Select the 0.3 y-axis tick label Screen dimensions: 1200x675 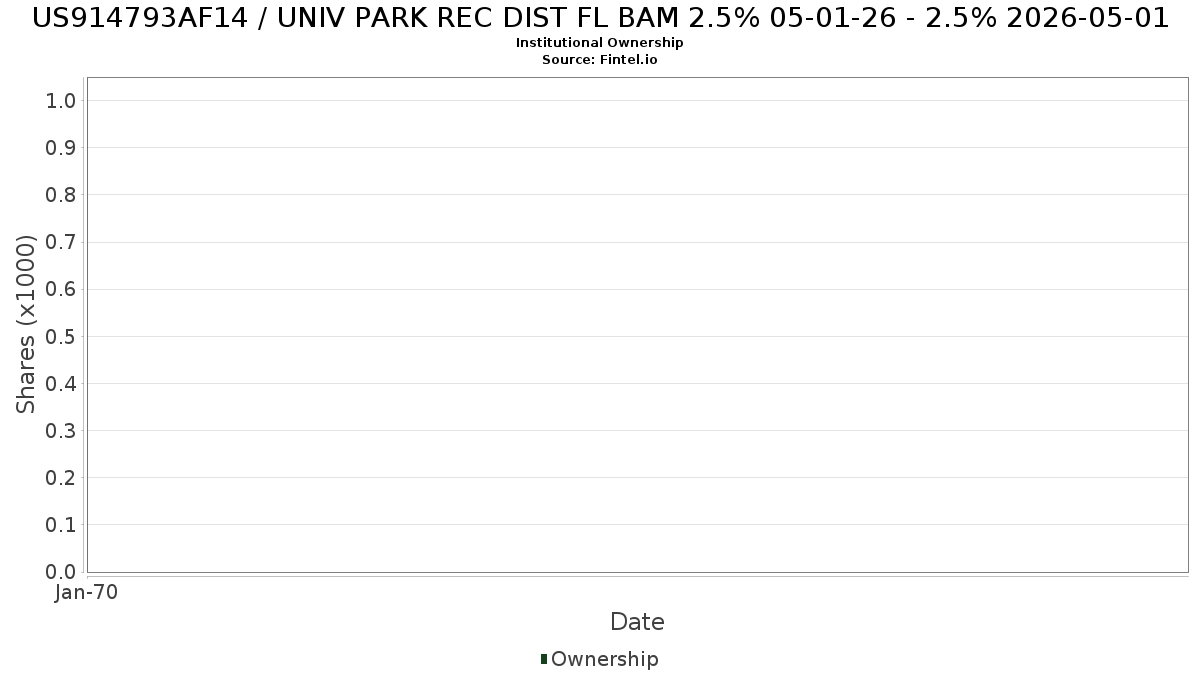click(61, 430)
